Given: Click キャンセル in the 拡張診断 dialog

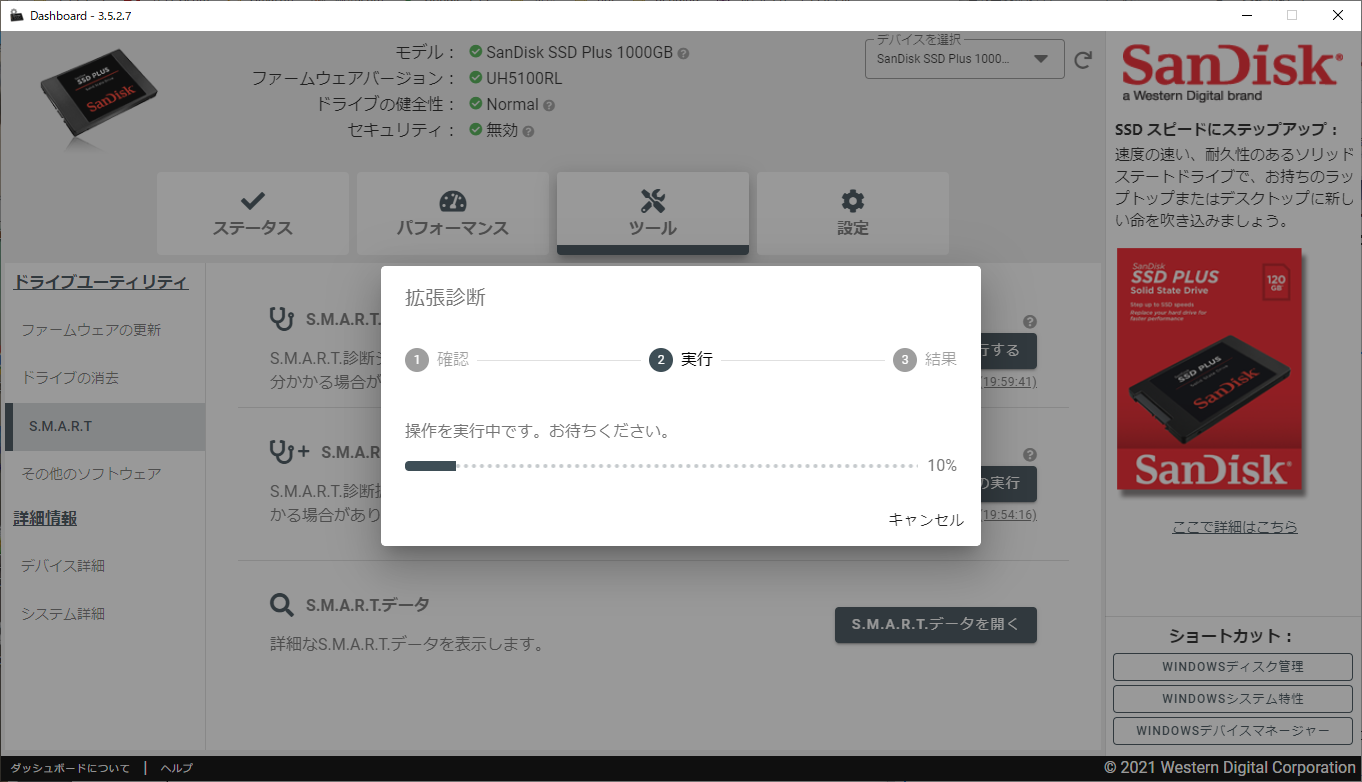Looking at the screenshot, I should (x=926, y=520).
